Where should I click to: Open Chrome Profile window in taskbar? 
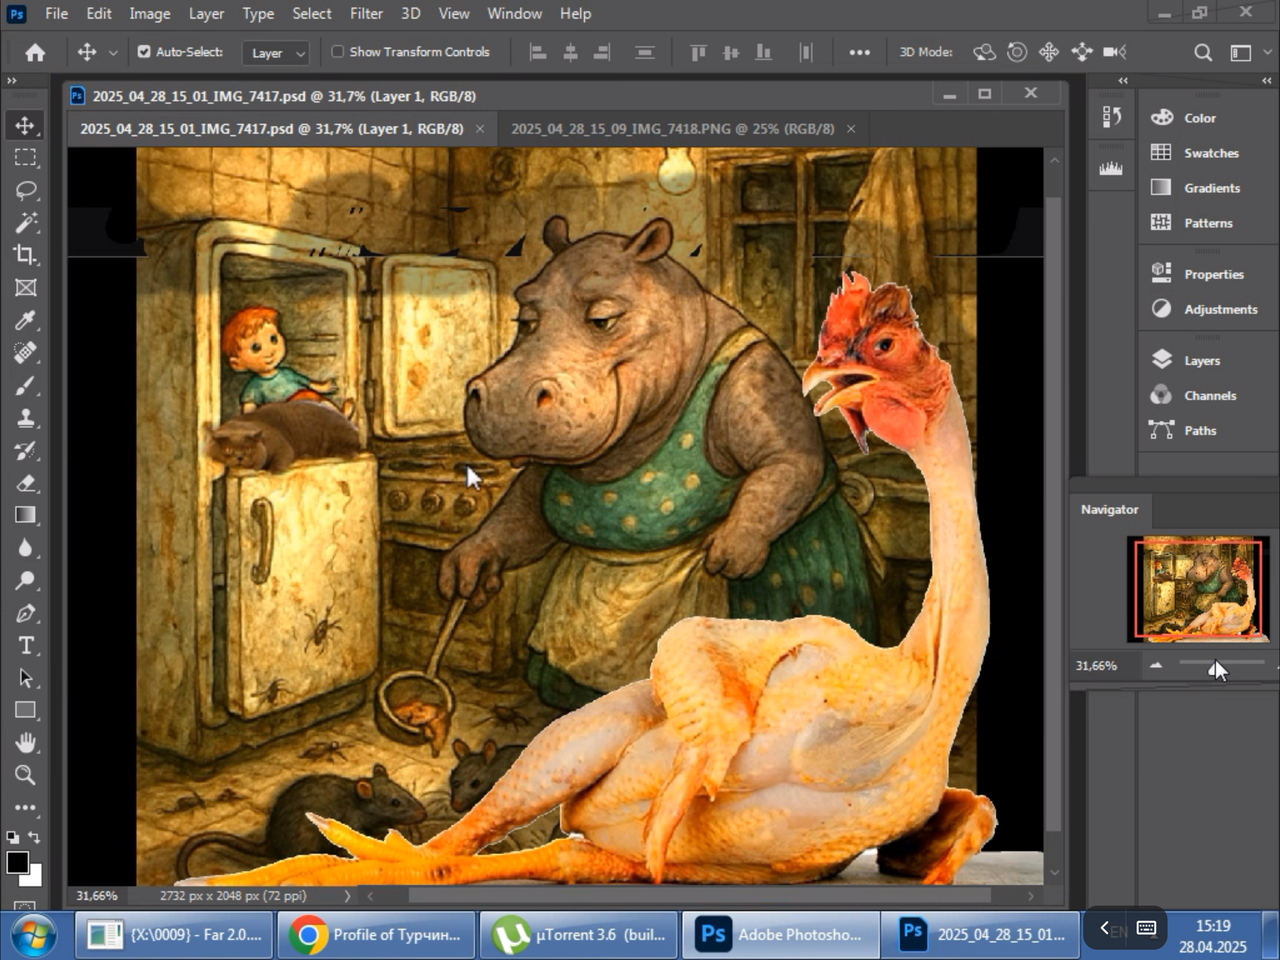click(376, 935)
